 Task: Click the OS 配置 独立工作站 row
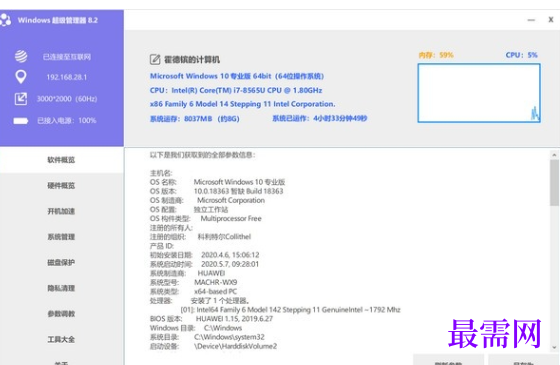pyautogui.click(x=189, y=210)
